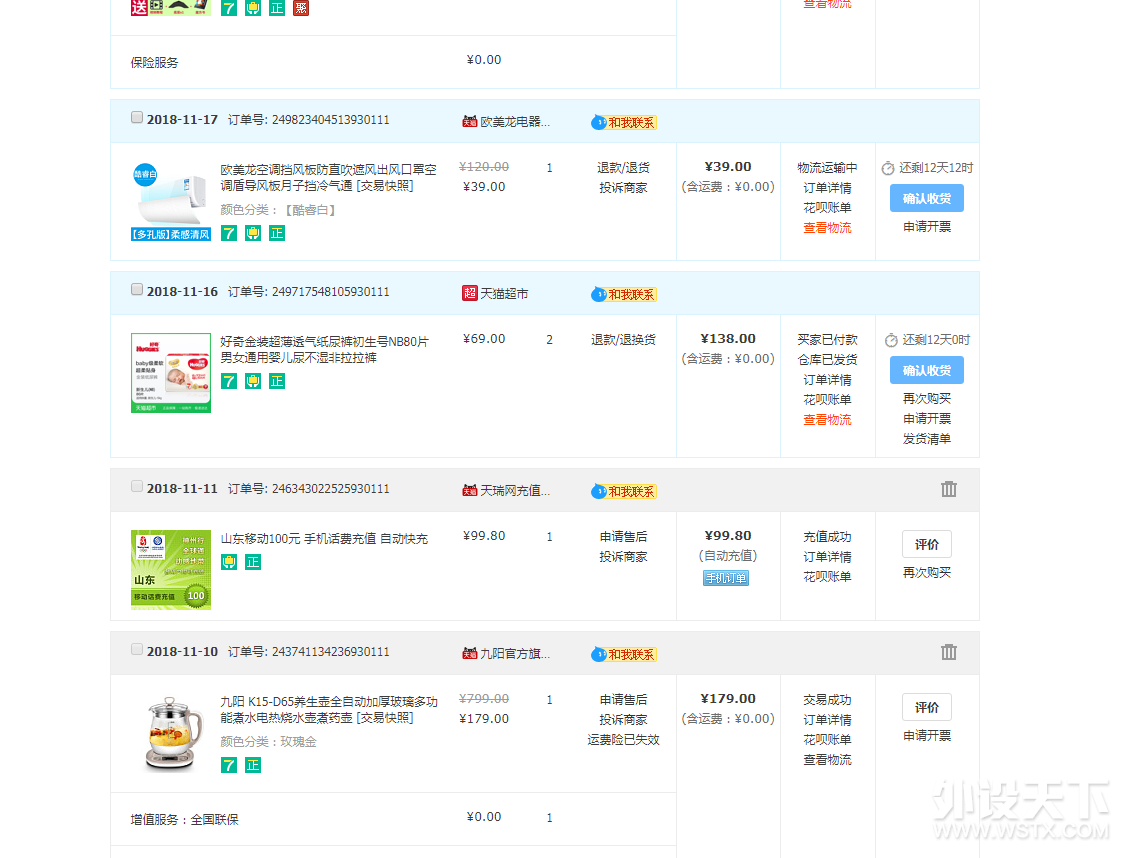Open the 九阳 glass kettle product thumbnail

pyautogui.click(x=170, y=734)
